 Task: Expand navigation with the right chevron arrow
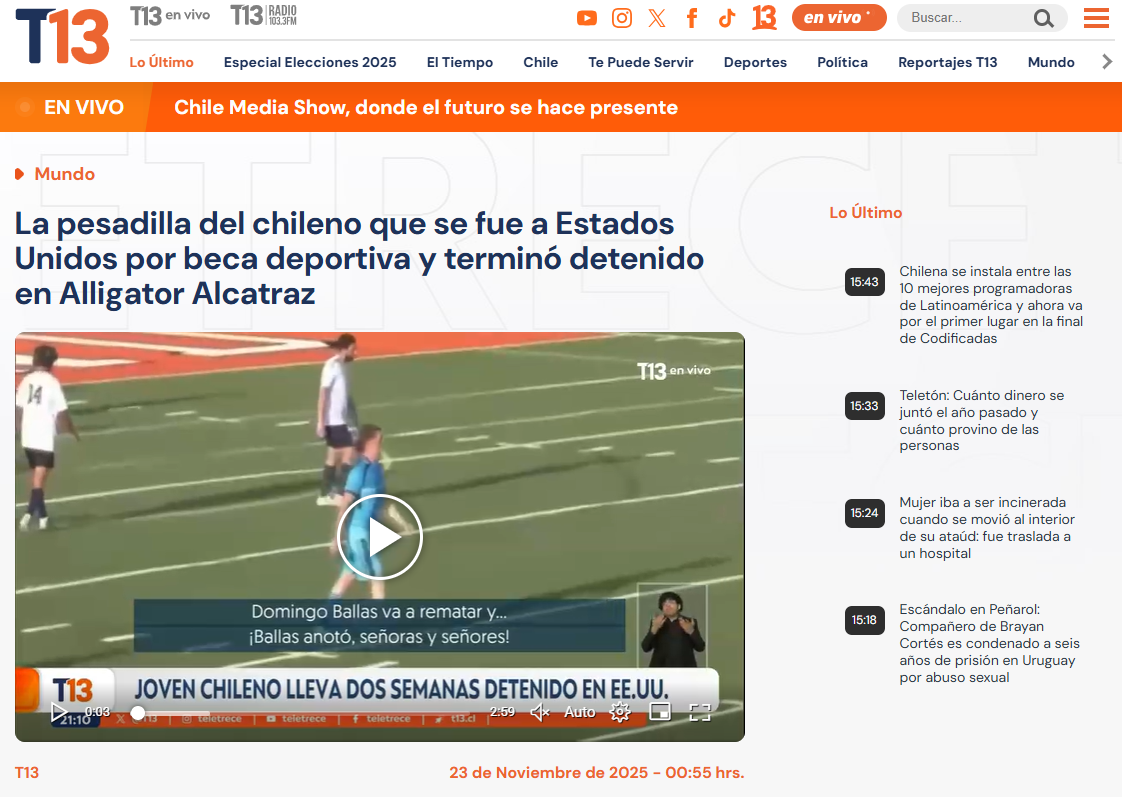[x=1106, y=62]
